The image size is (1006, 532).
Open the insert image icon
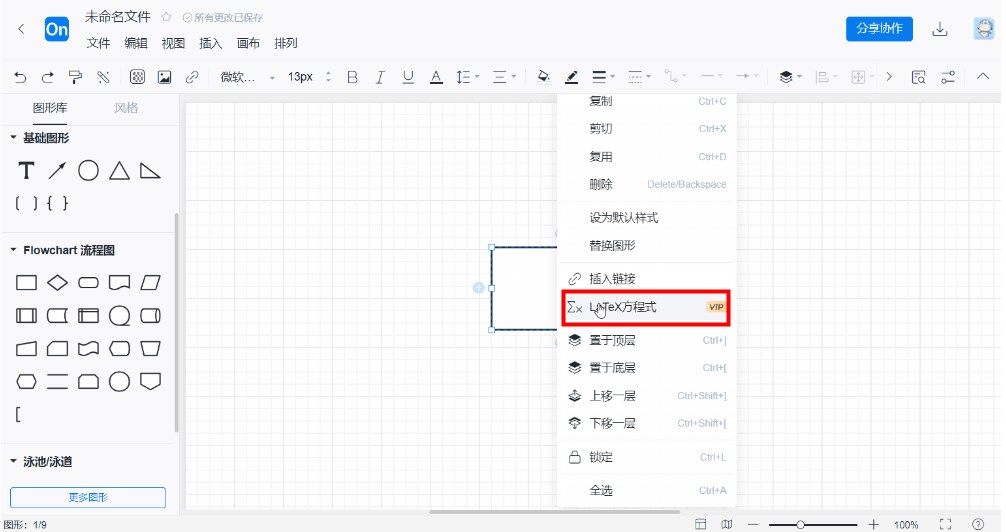164,78
